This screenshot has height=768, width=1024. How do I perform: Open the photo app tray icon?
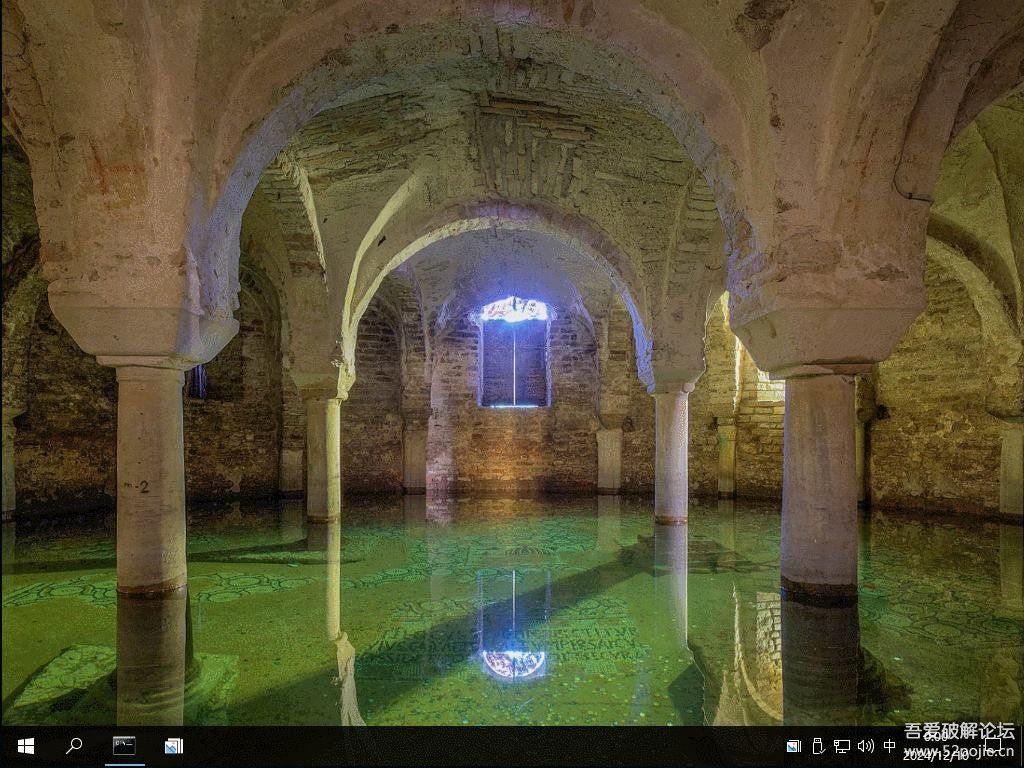793,746
